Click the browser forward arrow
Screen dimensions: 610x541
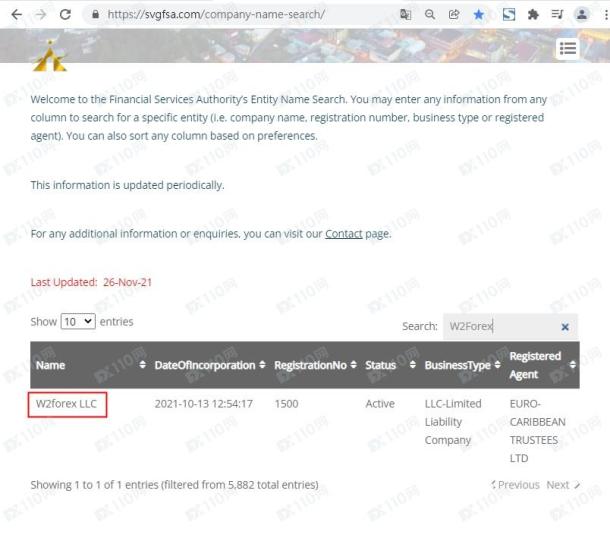tap(40, 15)
